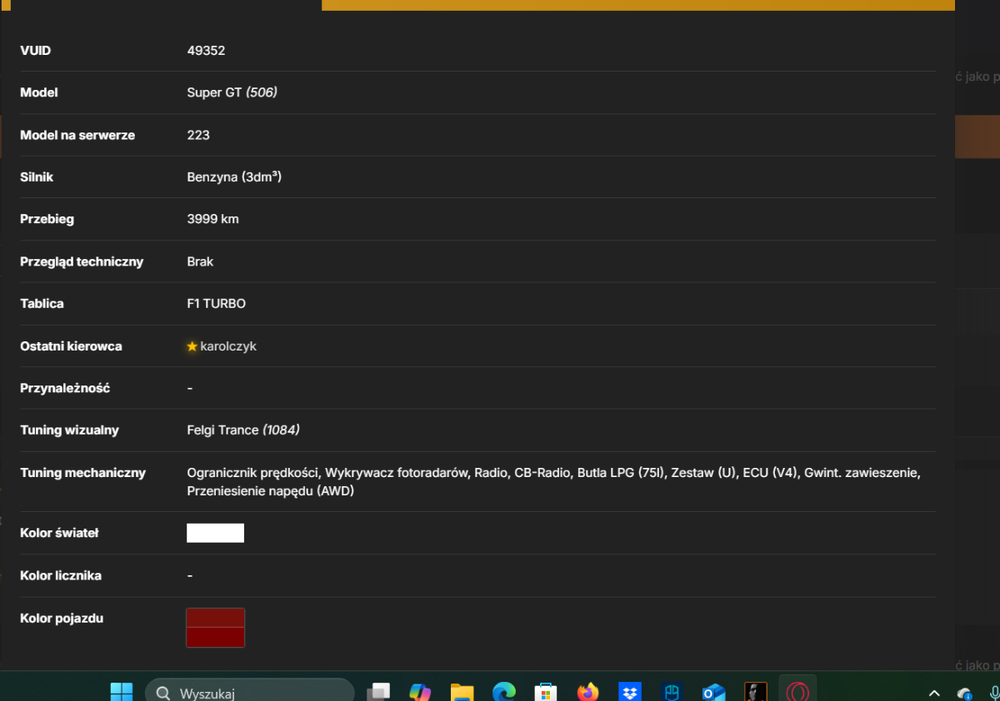
Task: Expand hidden system tray icons chevron
Action: coord(934,693)
